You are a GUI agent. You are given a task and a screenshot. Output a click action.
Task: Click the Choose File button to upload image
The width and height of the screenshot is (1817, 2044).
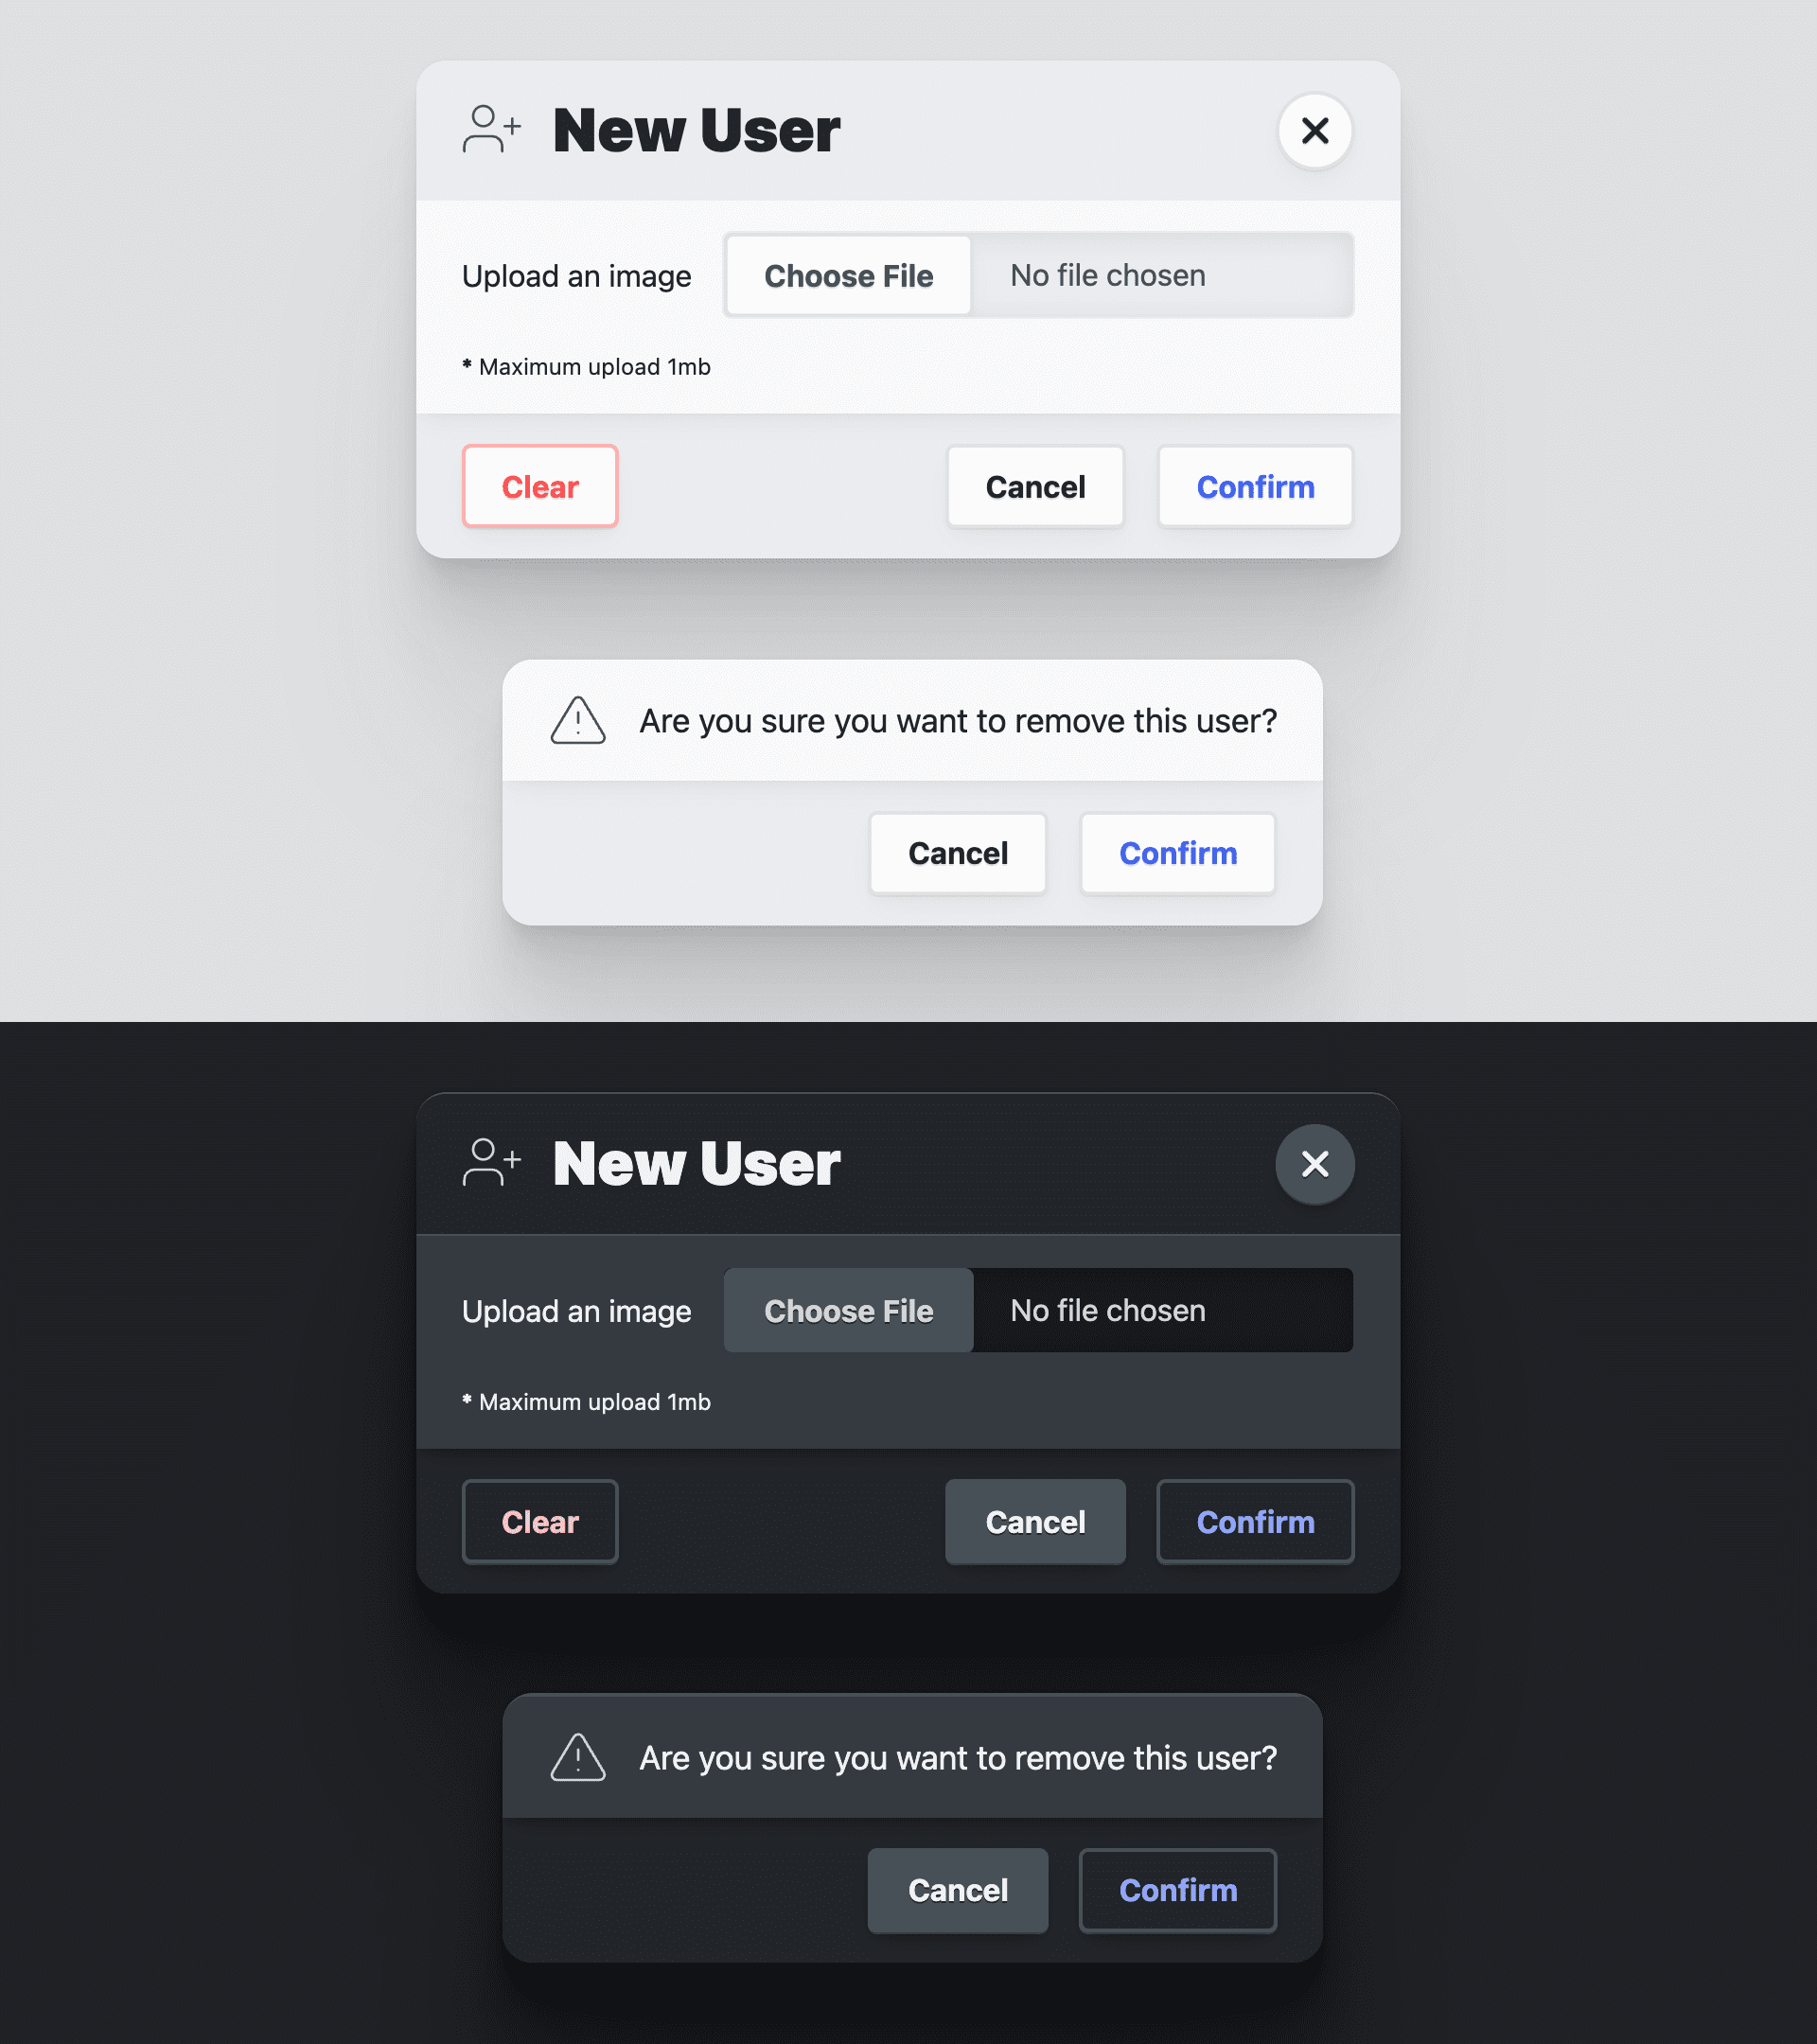click(x=849, y=275)
